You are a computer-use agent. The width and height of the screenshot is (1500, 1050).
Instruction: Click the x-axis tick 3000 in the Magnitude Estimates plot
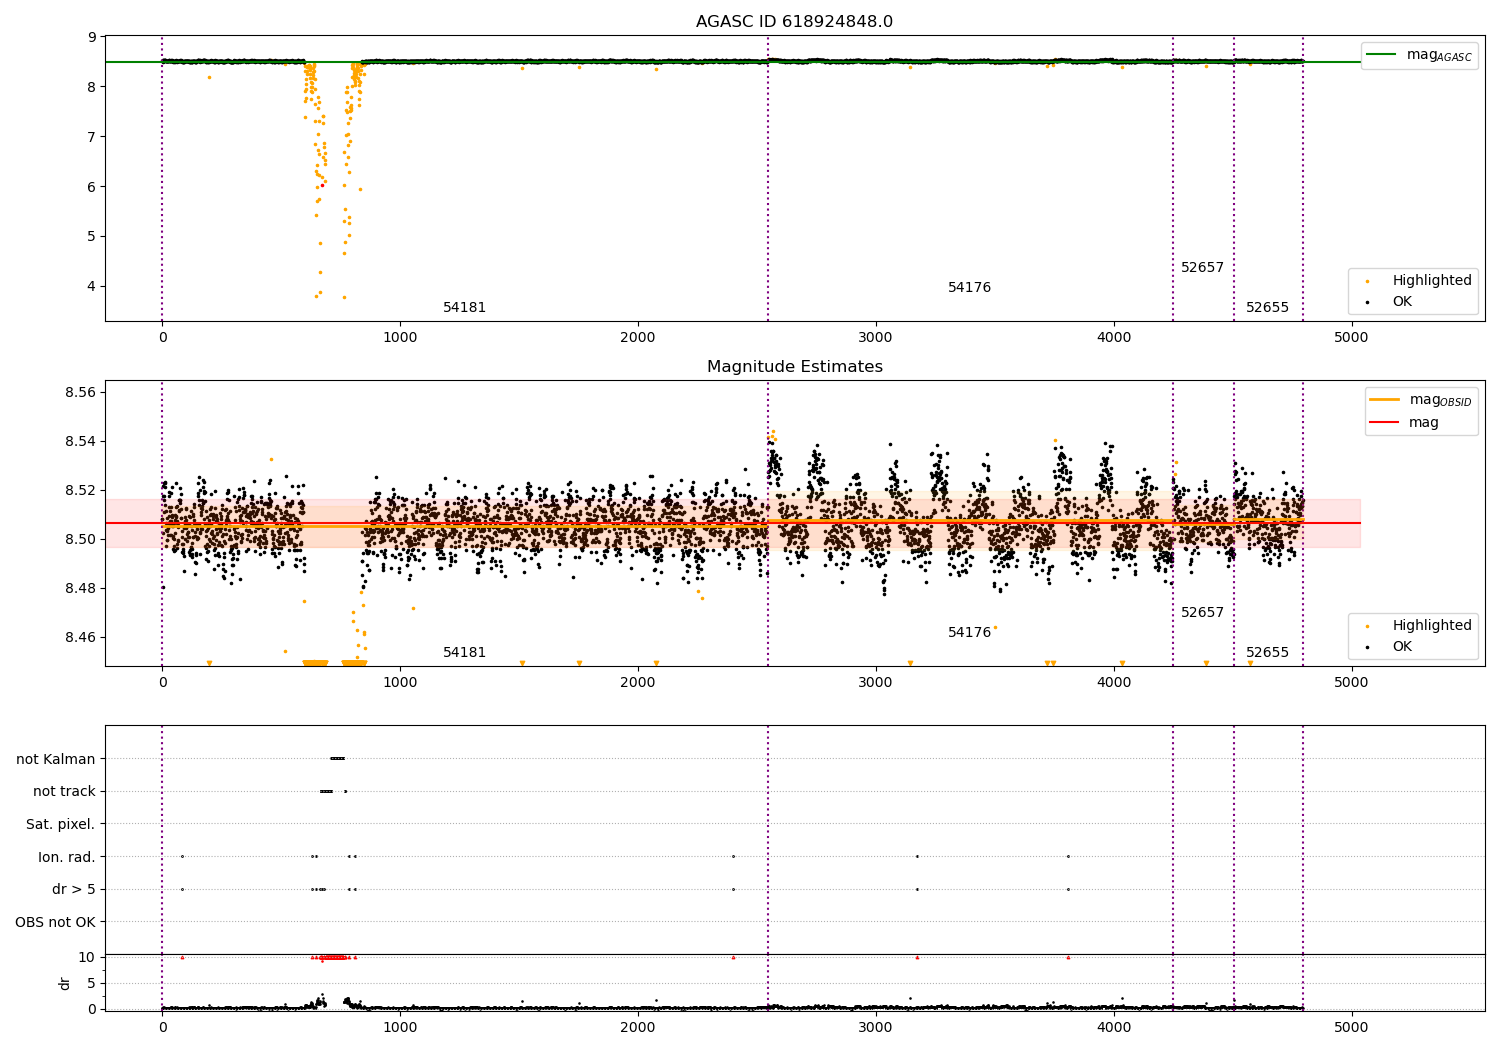pyautogui.click(x=876, y=682)
